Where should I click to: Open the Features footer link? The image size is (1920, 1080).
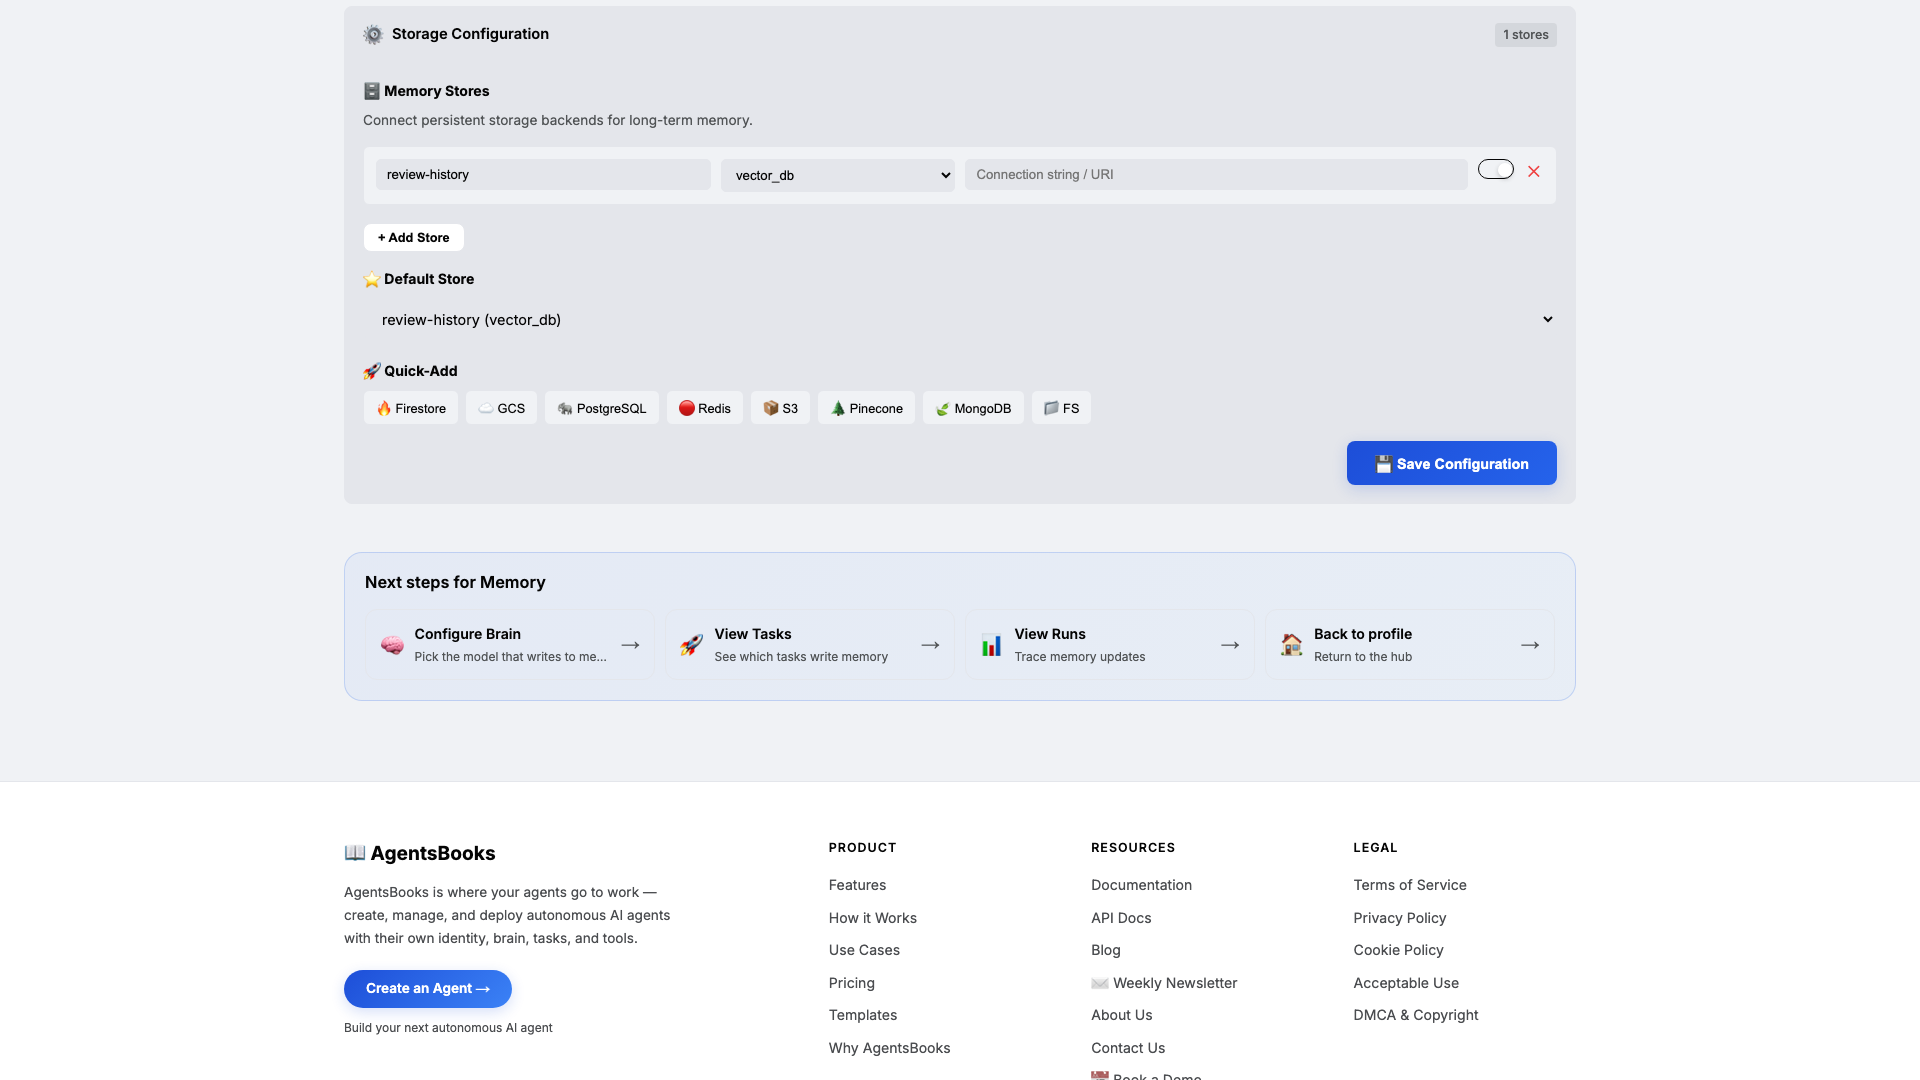point(857,885)
